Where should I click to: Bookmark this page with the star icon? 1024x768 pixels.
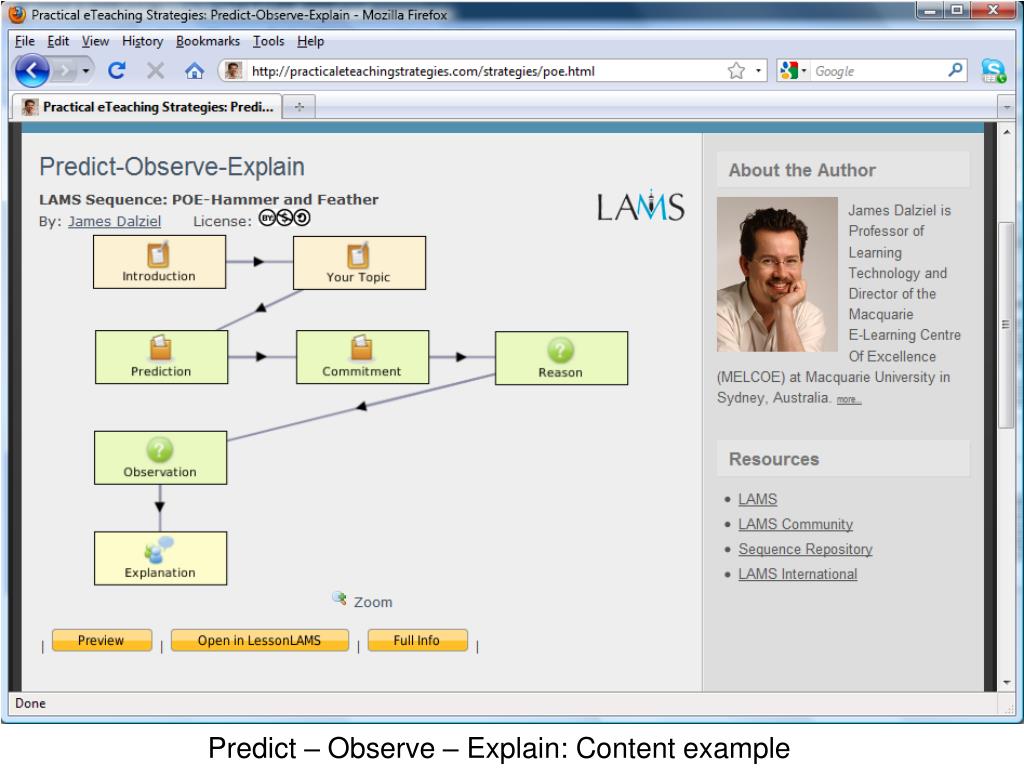click(x=736, y=71)
